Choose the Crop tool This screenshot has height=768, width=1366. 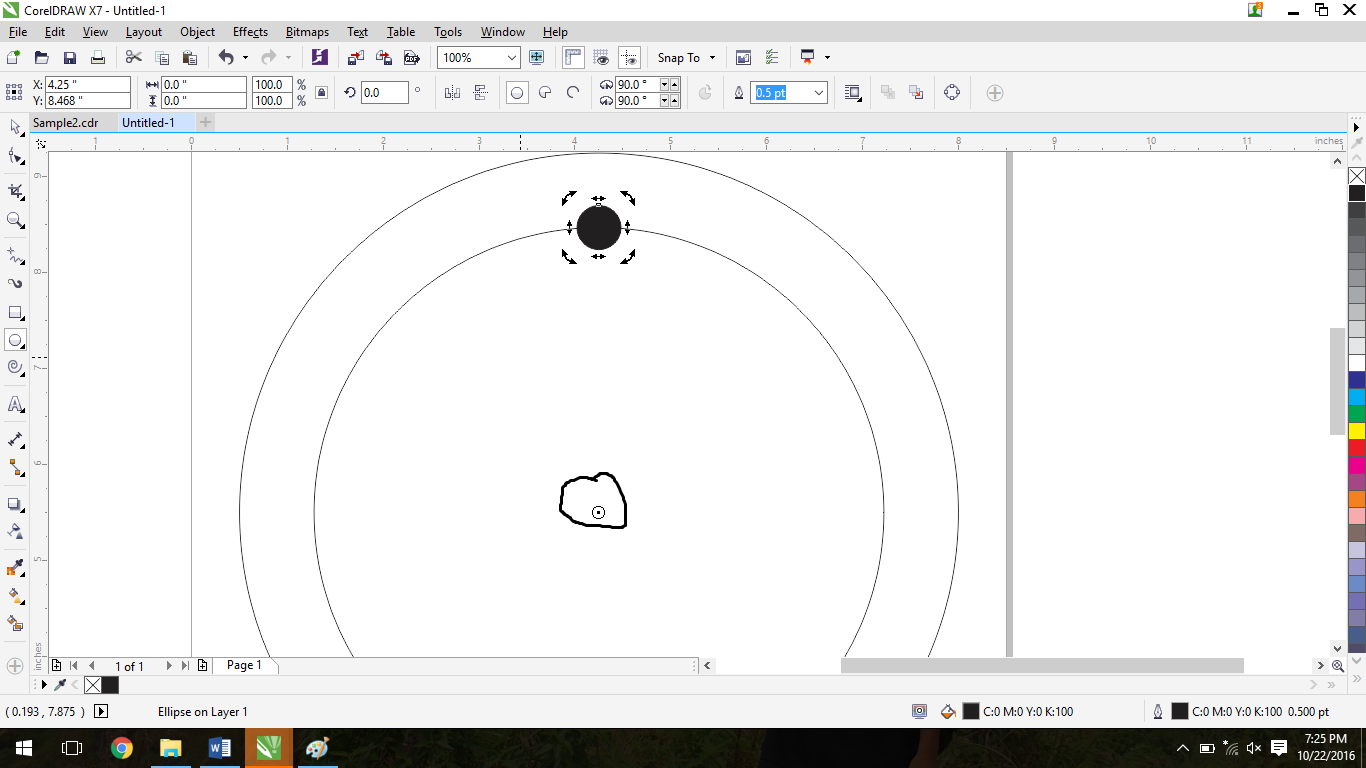coord(15,191)
